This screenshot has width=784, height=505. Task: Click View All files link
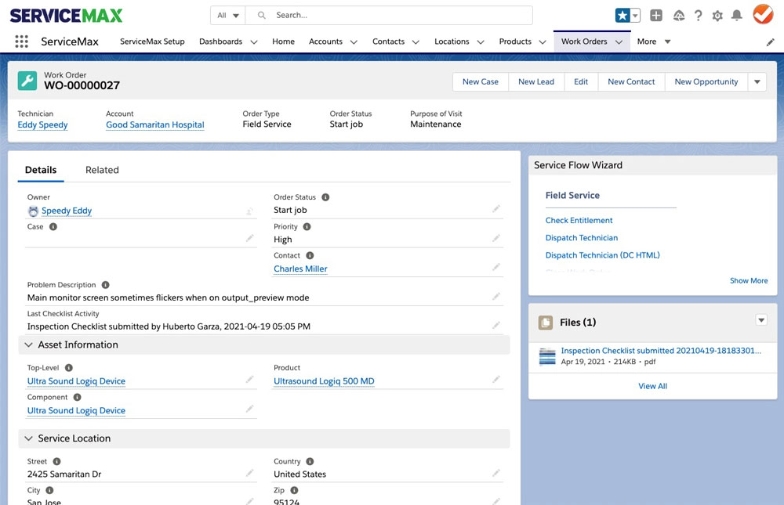(x=652, y=386)
